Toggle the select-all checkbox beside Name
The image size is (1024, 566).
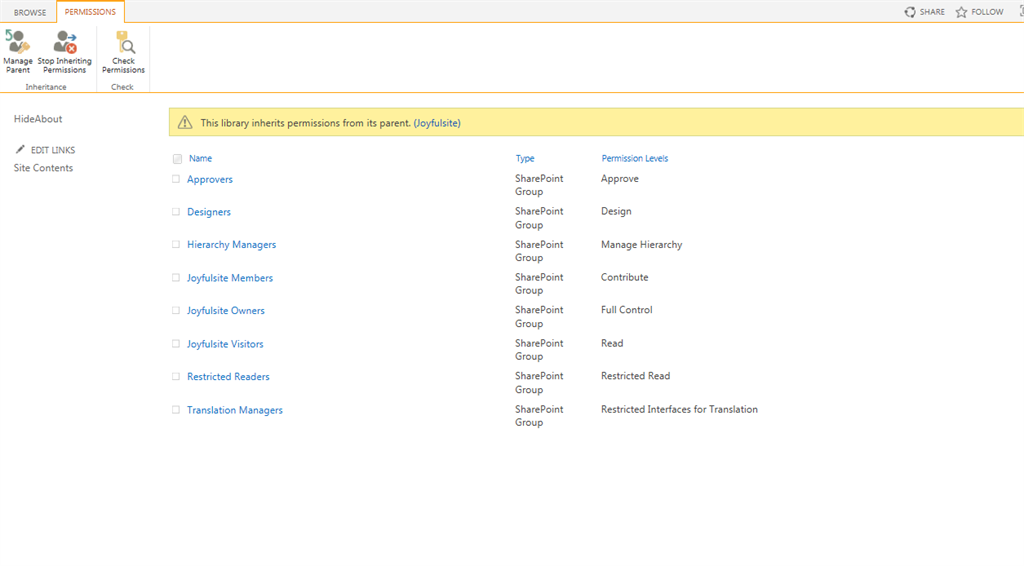tap(177, 159)
